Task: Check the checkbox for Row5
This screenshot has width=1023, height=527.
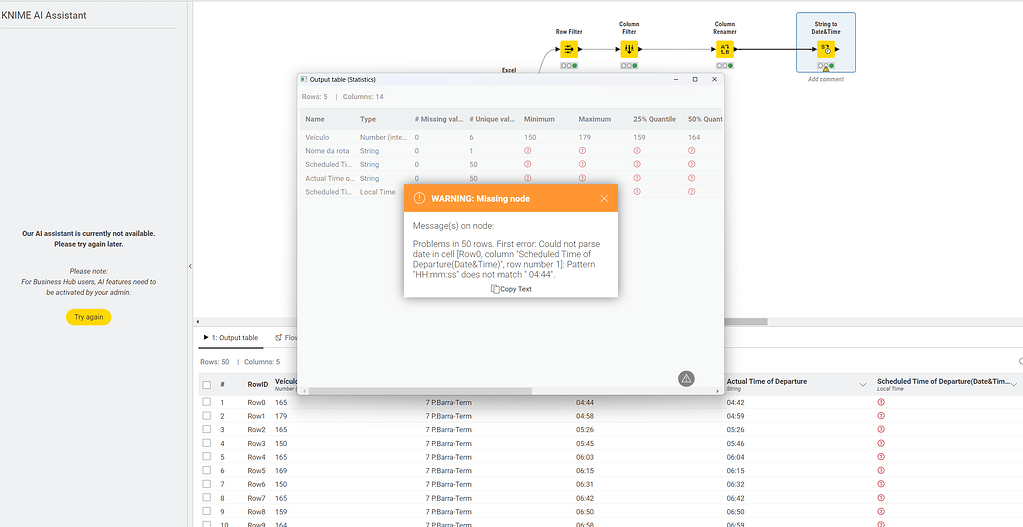Action: point(207,471)
